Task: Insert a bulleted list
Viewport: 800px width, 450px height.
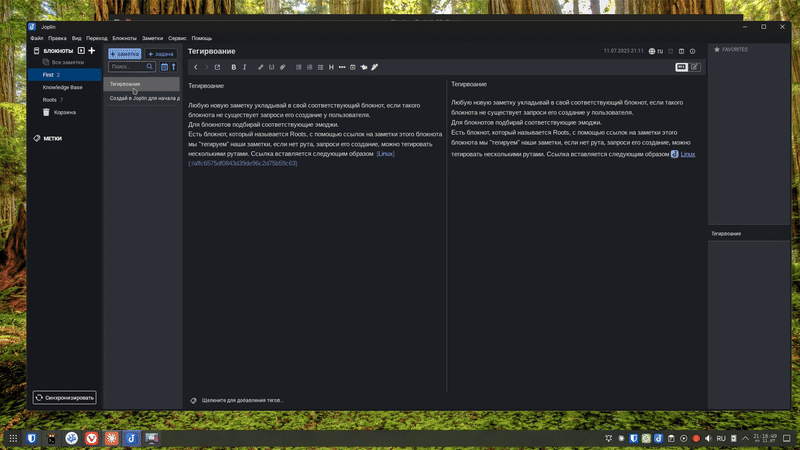Action: tap(298, 67)
